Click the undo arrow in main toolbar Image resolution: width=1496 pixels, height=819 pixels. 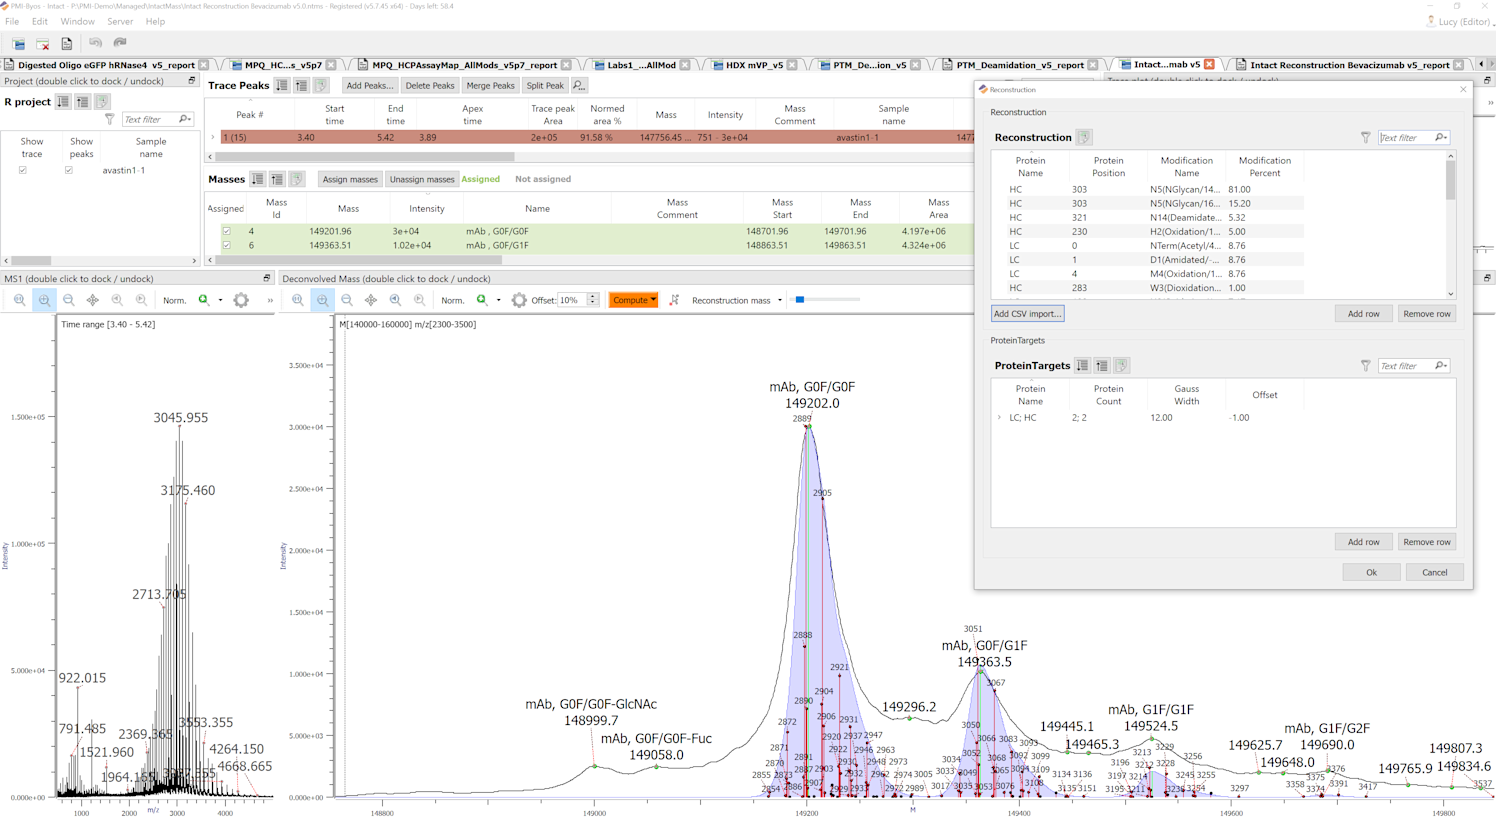pos(95,43)
